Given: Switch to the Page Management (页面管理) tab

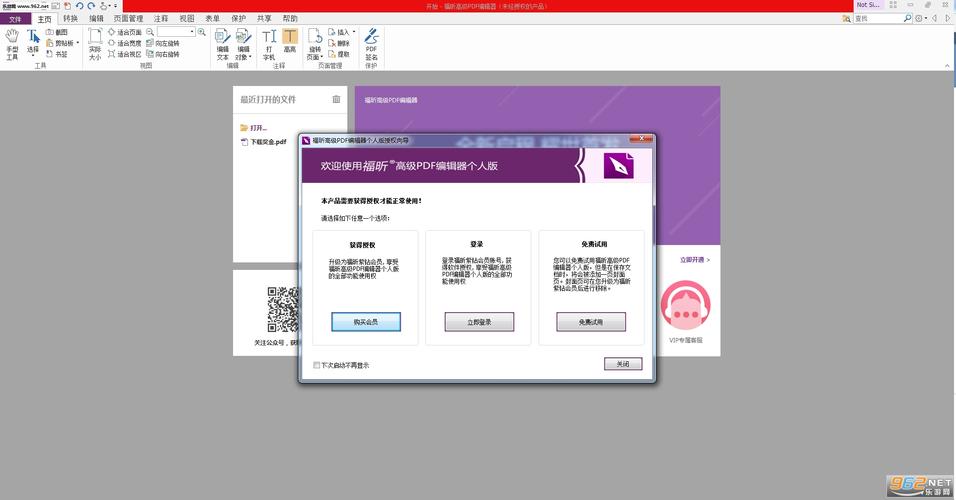Looking at the screenshot, I should coord(128,19).
